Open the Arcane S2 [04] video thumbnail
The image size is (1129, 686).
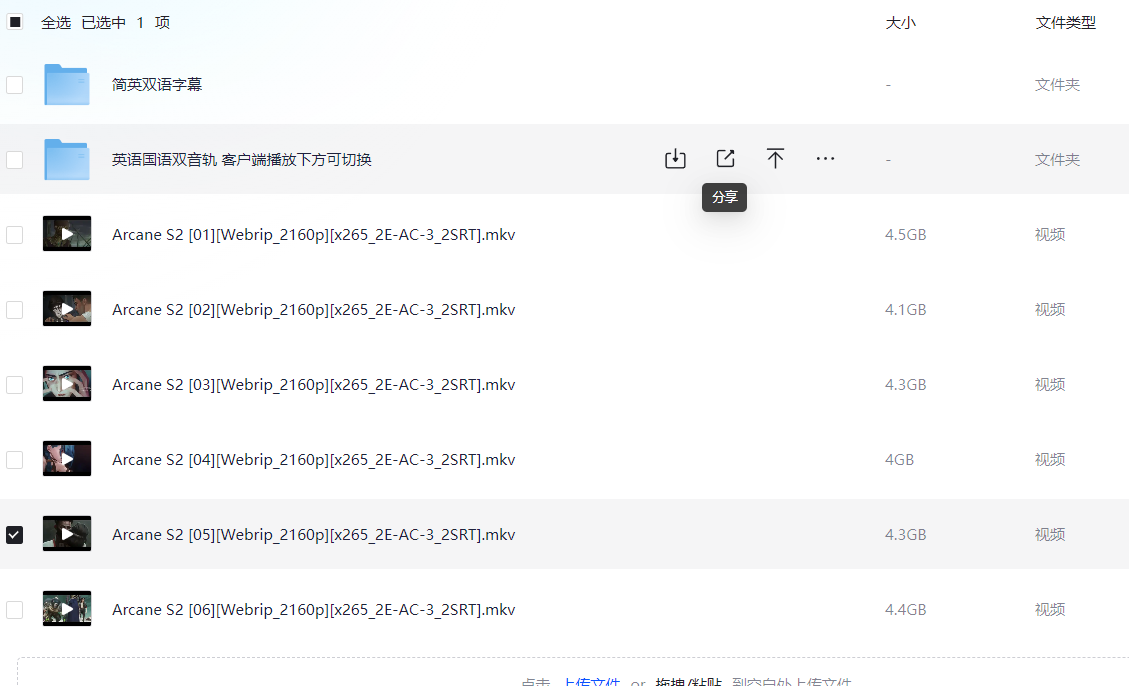pos(67,459)
